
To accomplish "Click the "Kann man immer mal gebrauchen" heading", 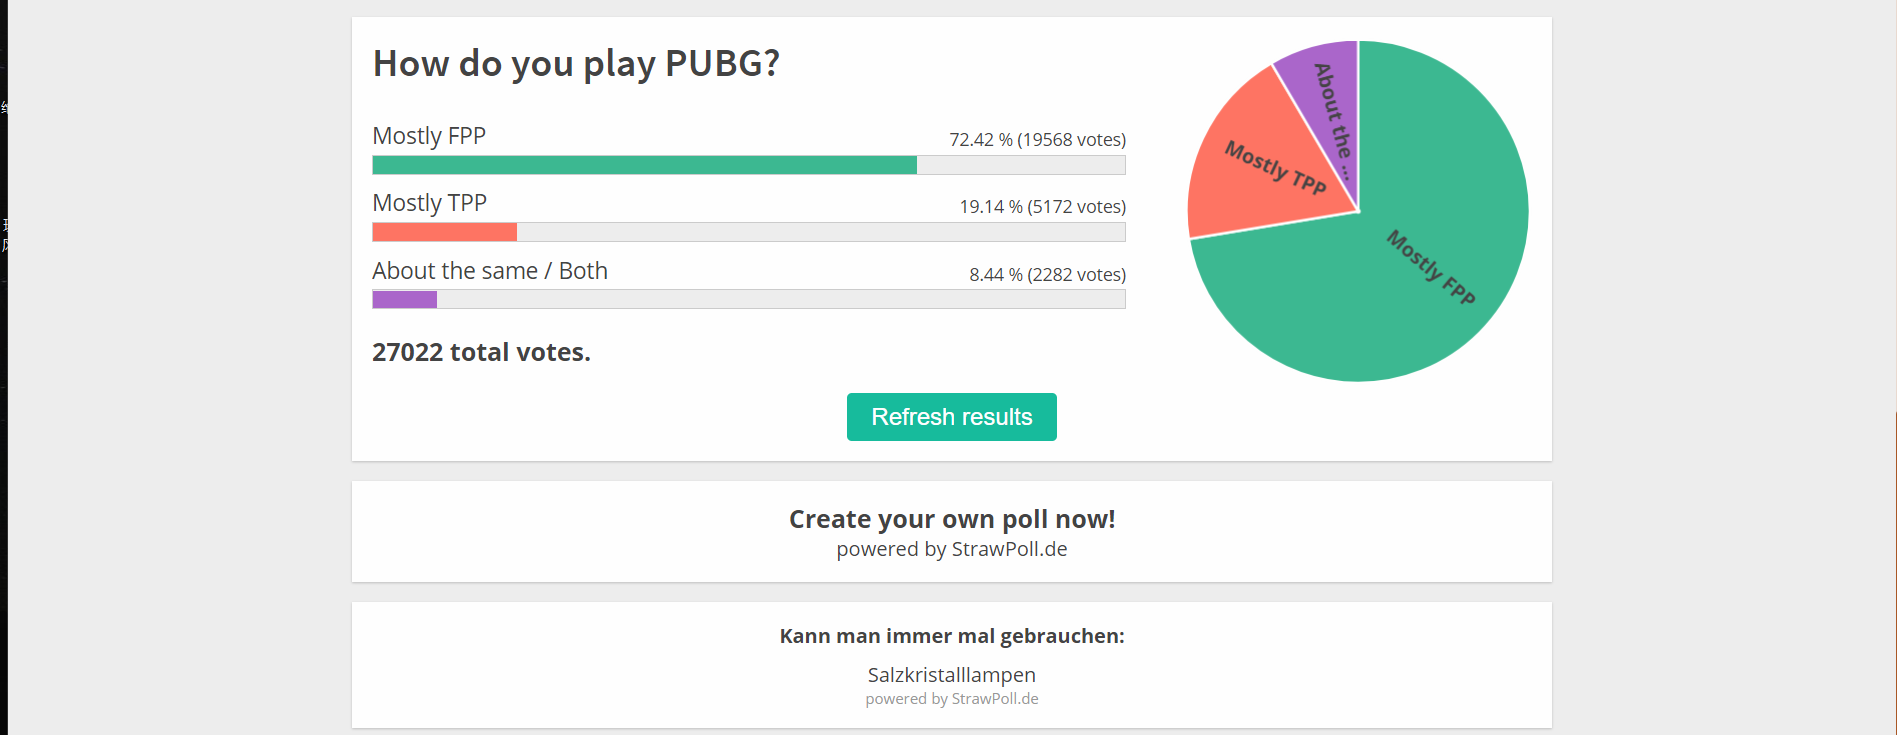I will pos(951,635).
